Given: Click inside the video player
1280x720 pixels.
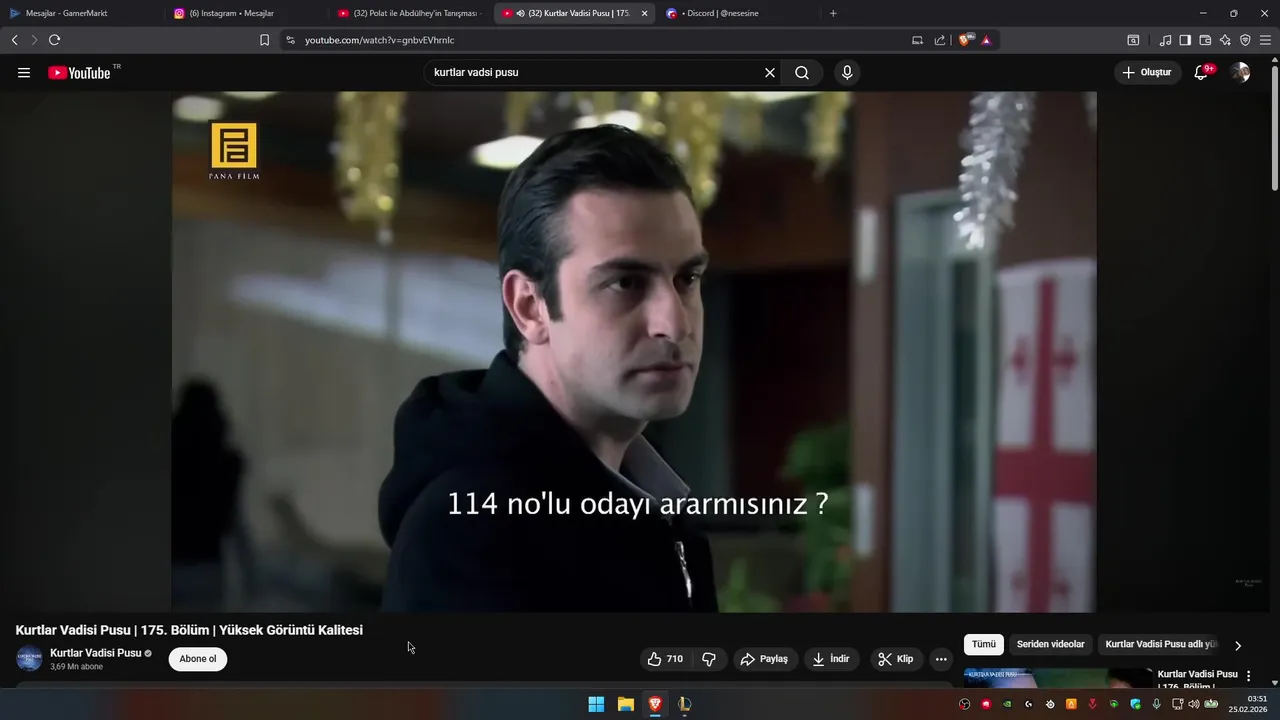Looking at the screenshot, I should 634,351.
